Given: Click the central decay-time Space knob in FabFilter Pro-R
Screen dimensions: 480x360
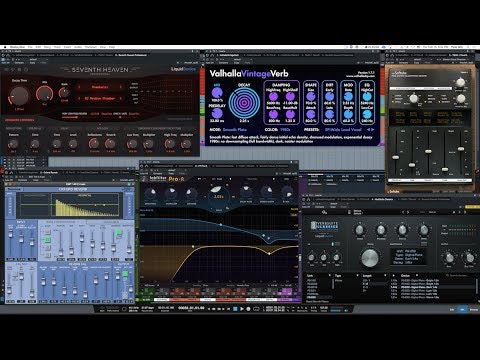Looking at the screenshot, I should click(x=218, y=196).
